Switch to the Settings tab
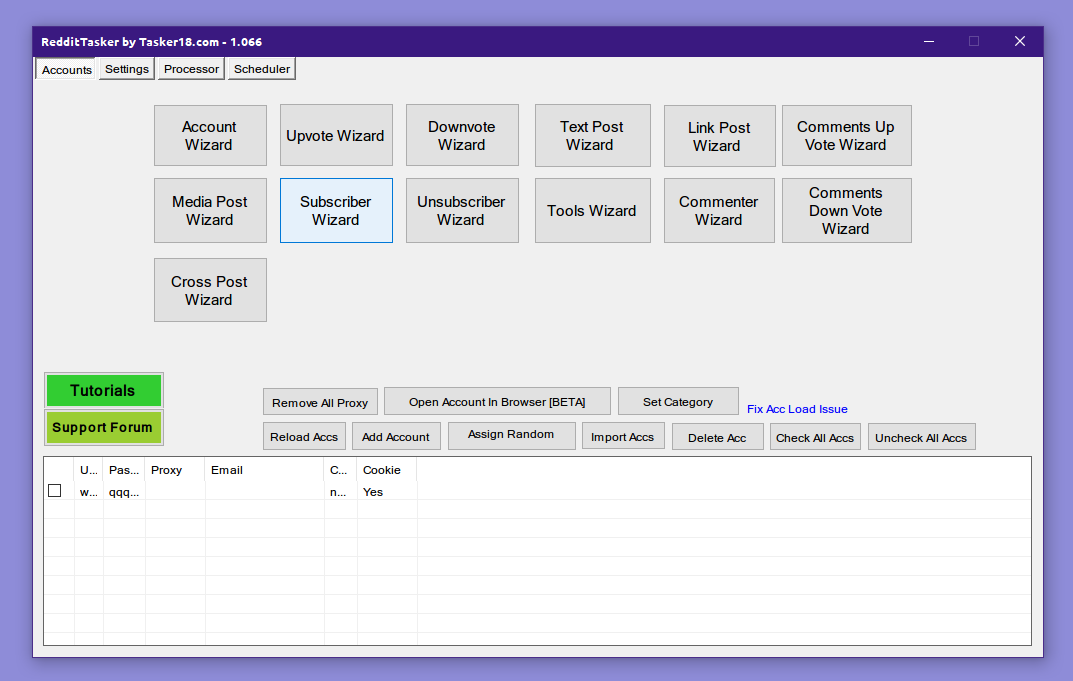Image resolution: width=1073 pixels, height=681 pixels. [127, 69]
